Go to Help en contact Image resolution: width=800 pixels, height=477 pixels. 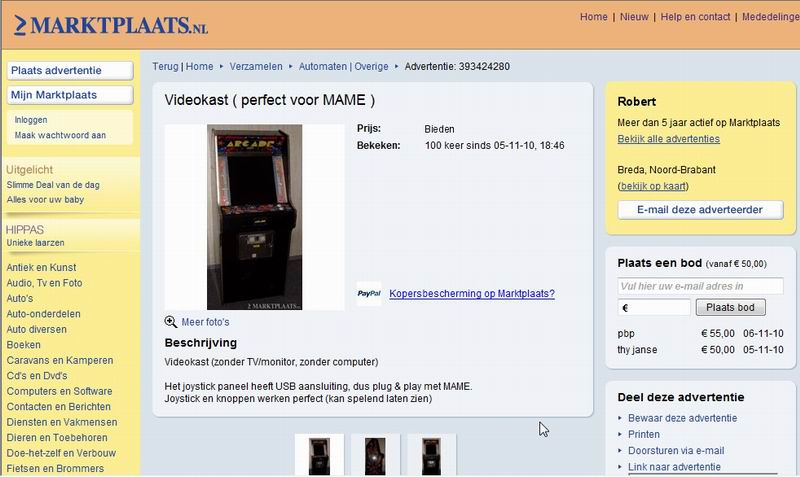[x=695, y=17]
